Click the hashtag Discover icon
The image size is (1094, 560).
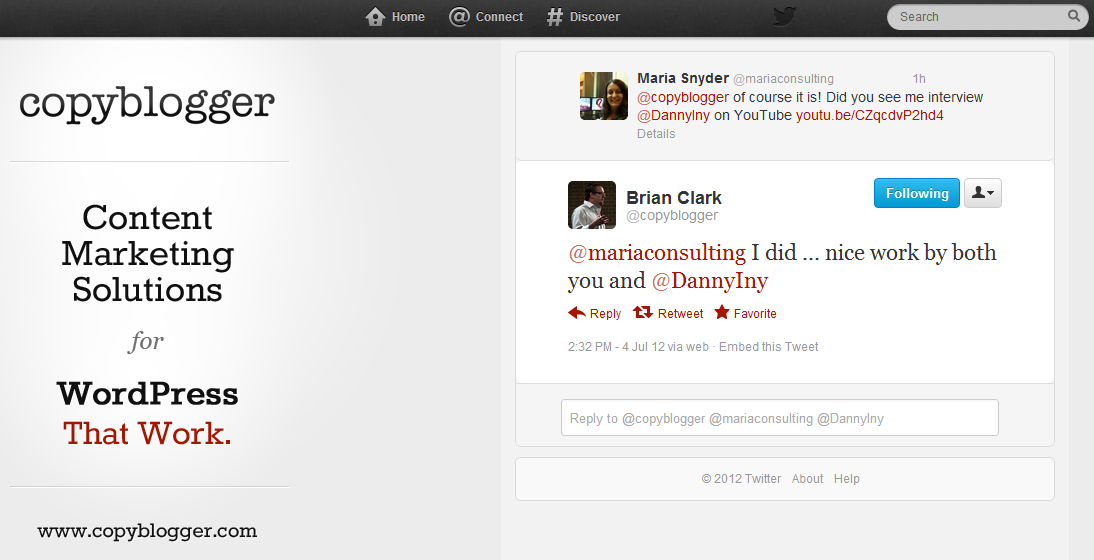point(555,17)
